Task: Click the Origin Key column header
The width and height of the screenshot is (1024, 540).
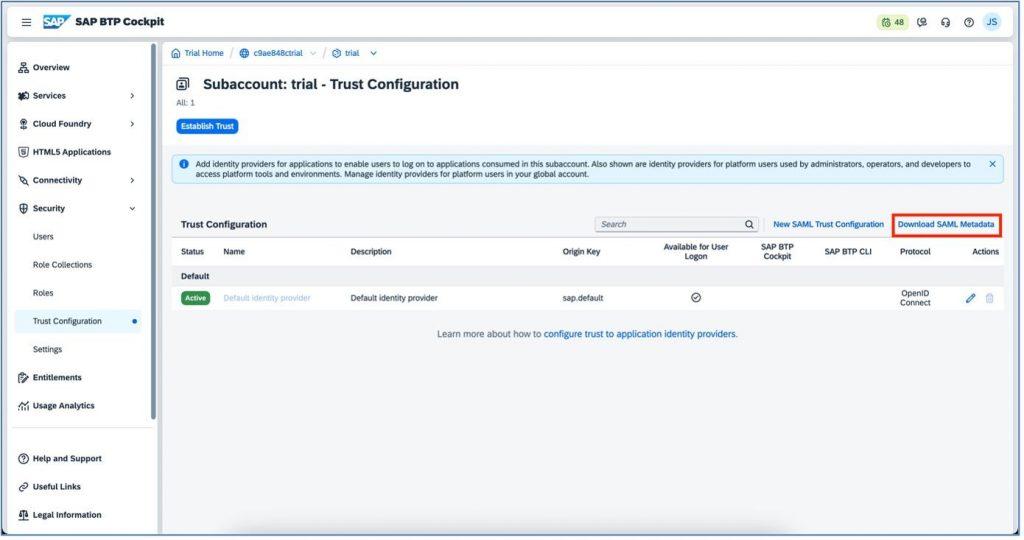Action: click(x=583, y=252)
